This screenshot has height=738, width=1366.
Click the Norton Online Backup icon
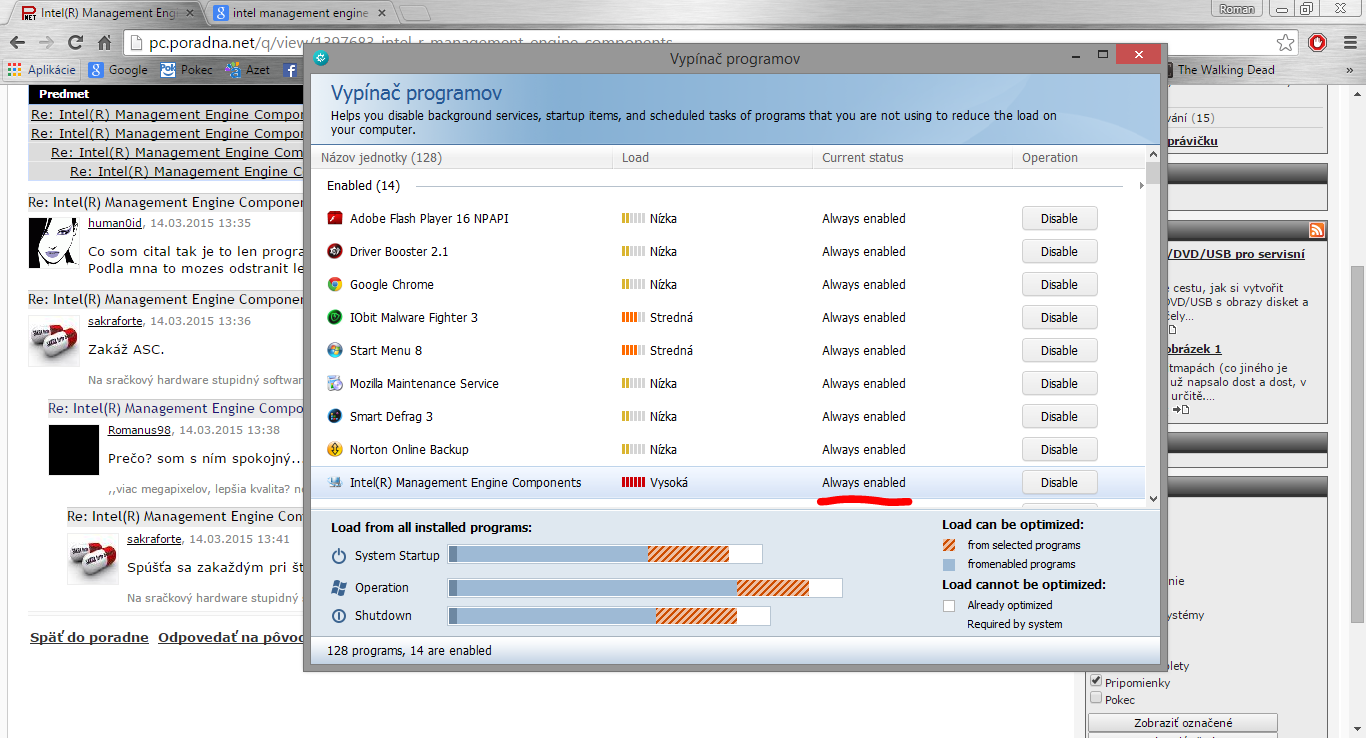[x=335, y=449]
